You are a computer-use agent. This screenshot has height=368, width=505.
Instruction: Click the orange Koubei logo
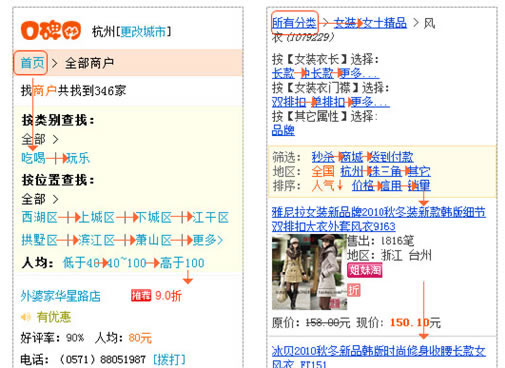click(x=51, y=31)
